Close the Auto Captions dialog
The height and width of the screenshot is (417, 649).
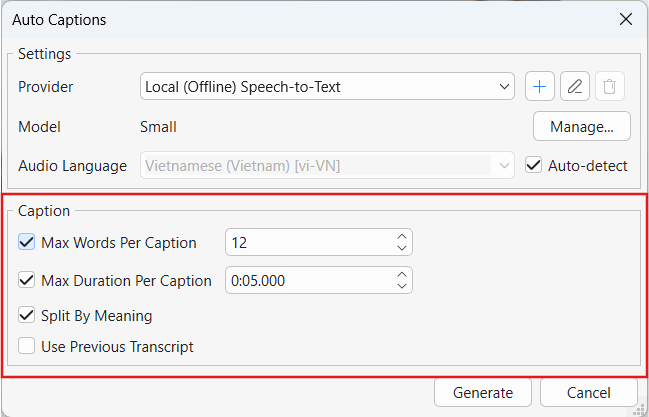tap(626, 19)
